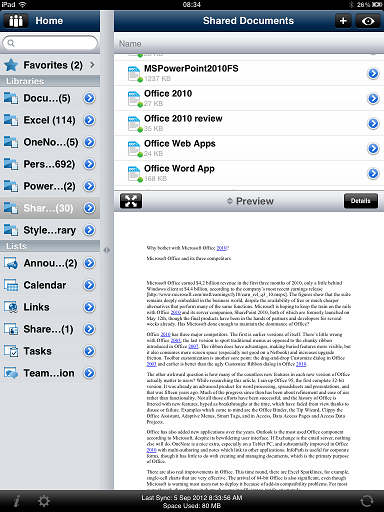Select the Power...(2) library
Viewport: 384px width, 512px height.
pos(50,186)
